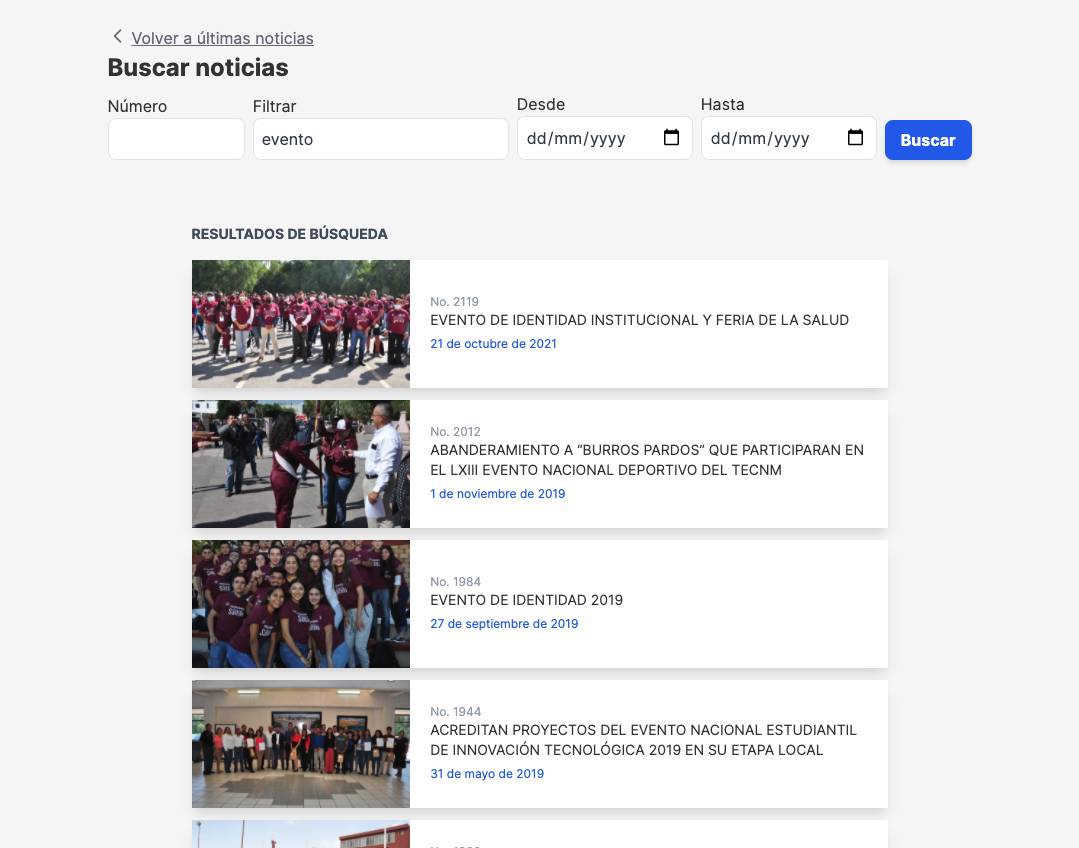
Task: Open the Desde calendar picker icon
Action: (x=671, y=138)
